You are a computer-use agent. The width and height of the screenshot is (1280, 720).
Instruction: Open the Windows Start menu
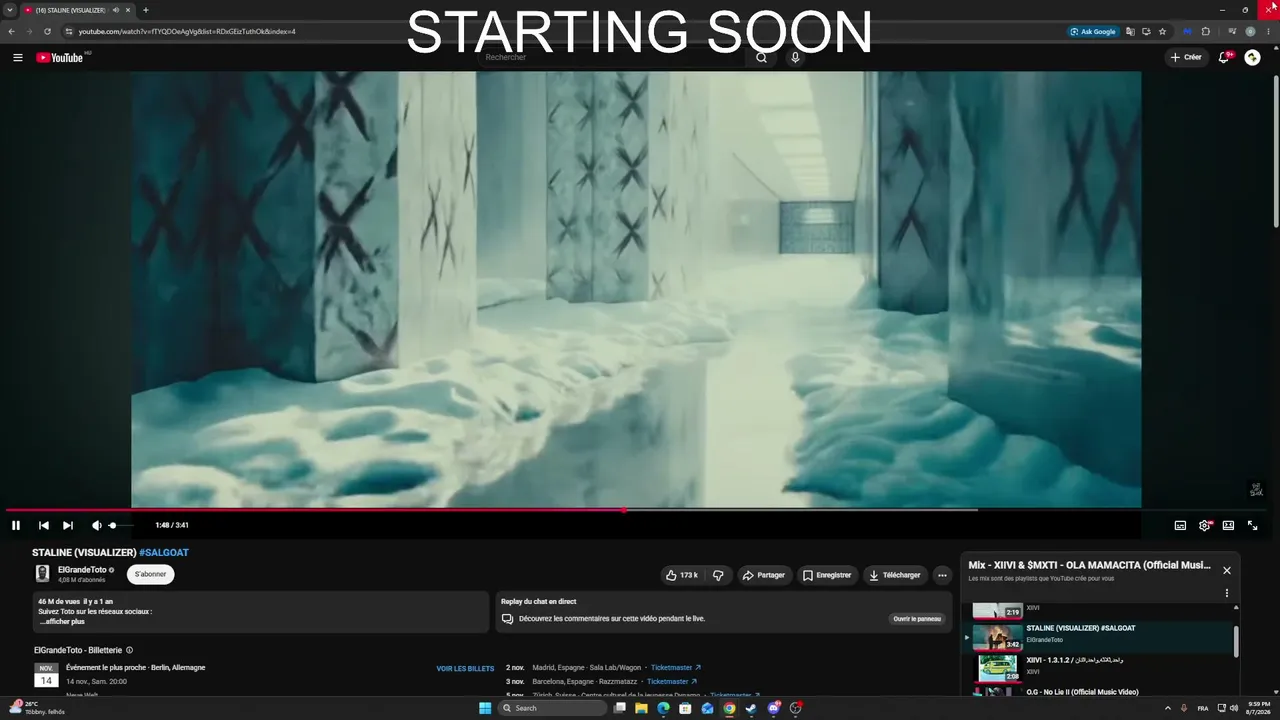(x=485, y=708)
